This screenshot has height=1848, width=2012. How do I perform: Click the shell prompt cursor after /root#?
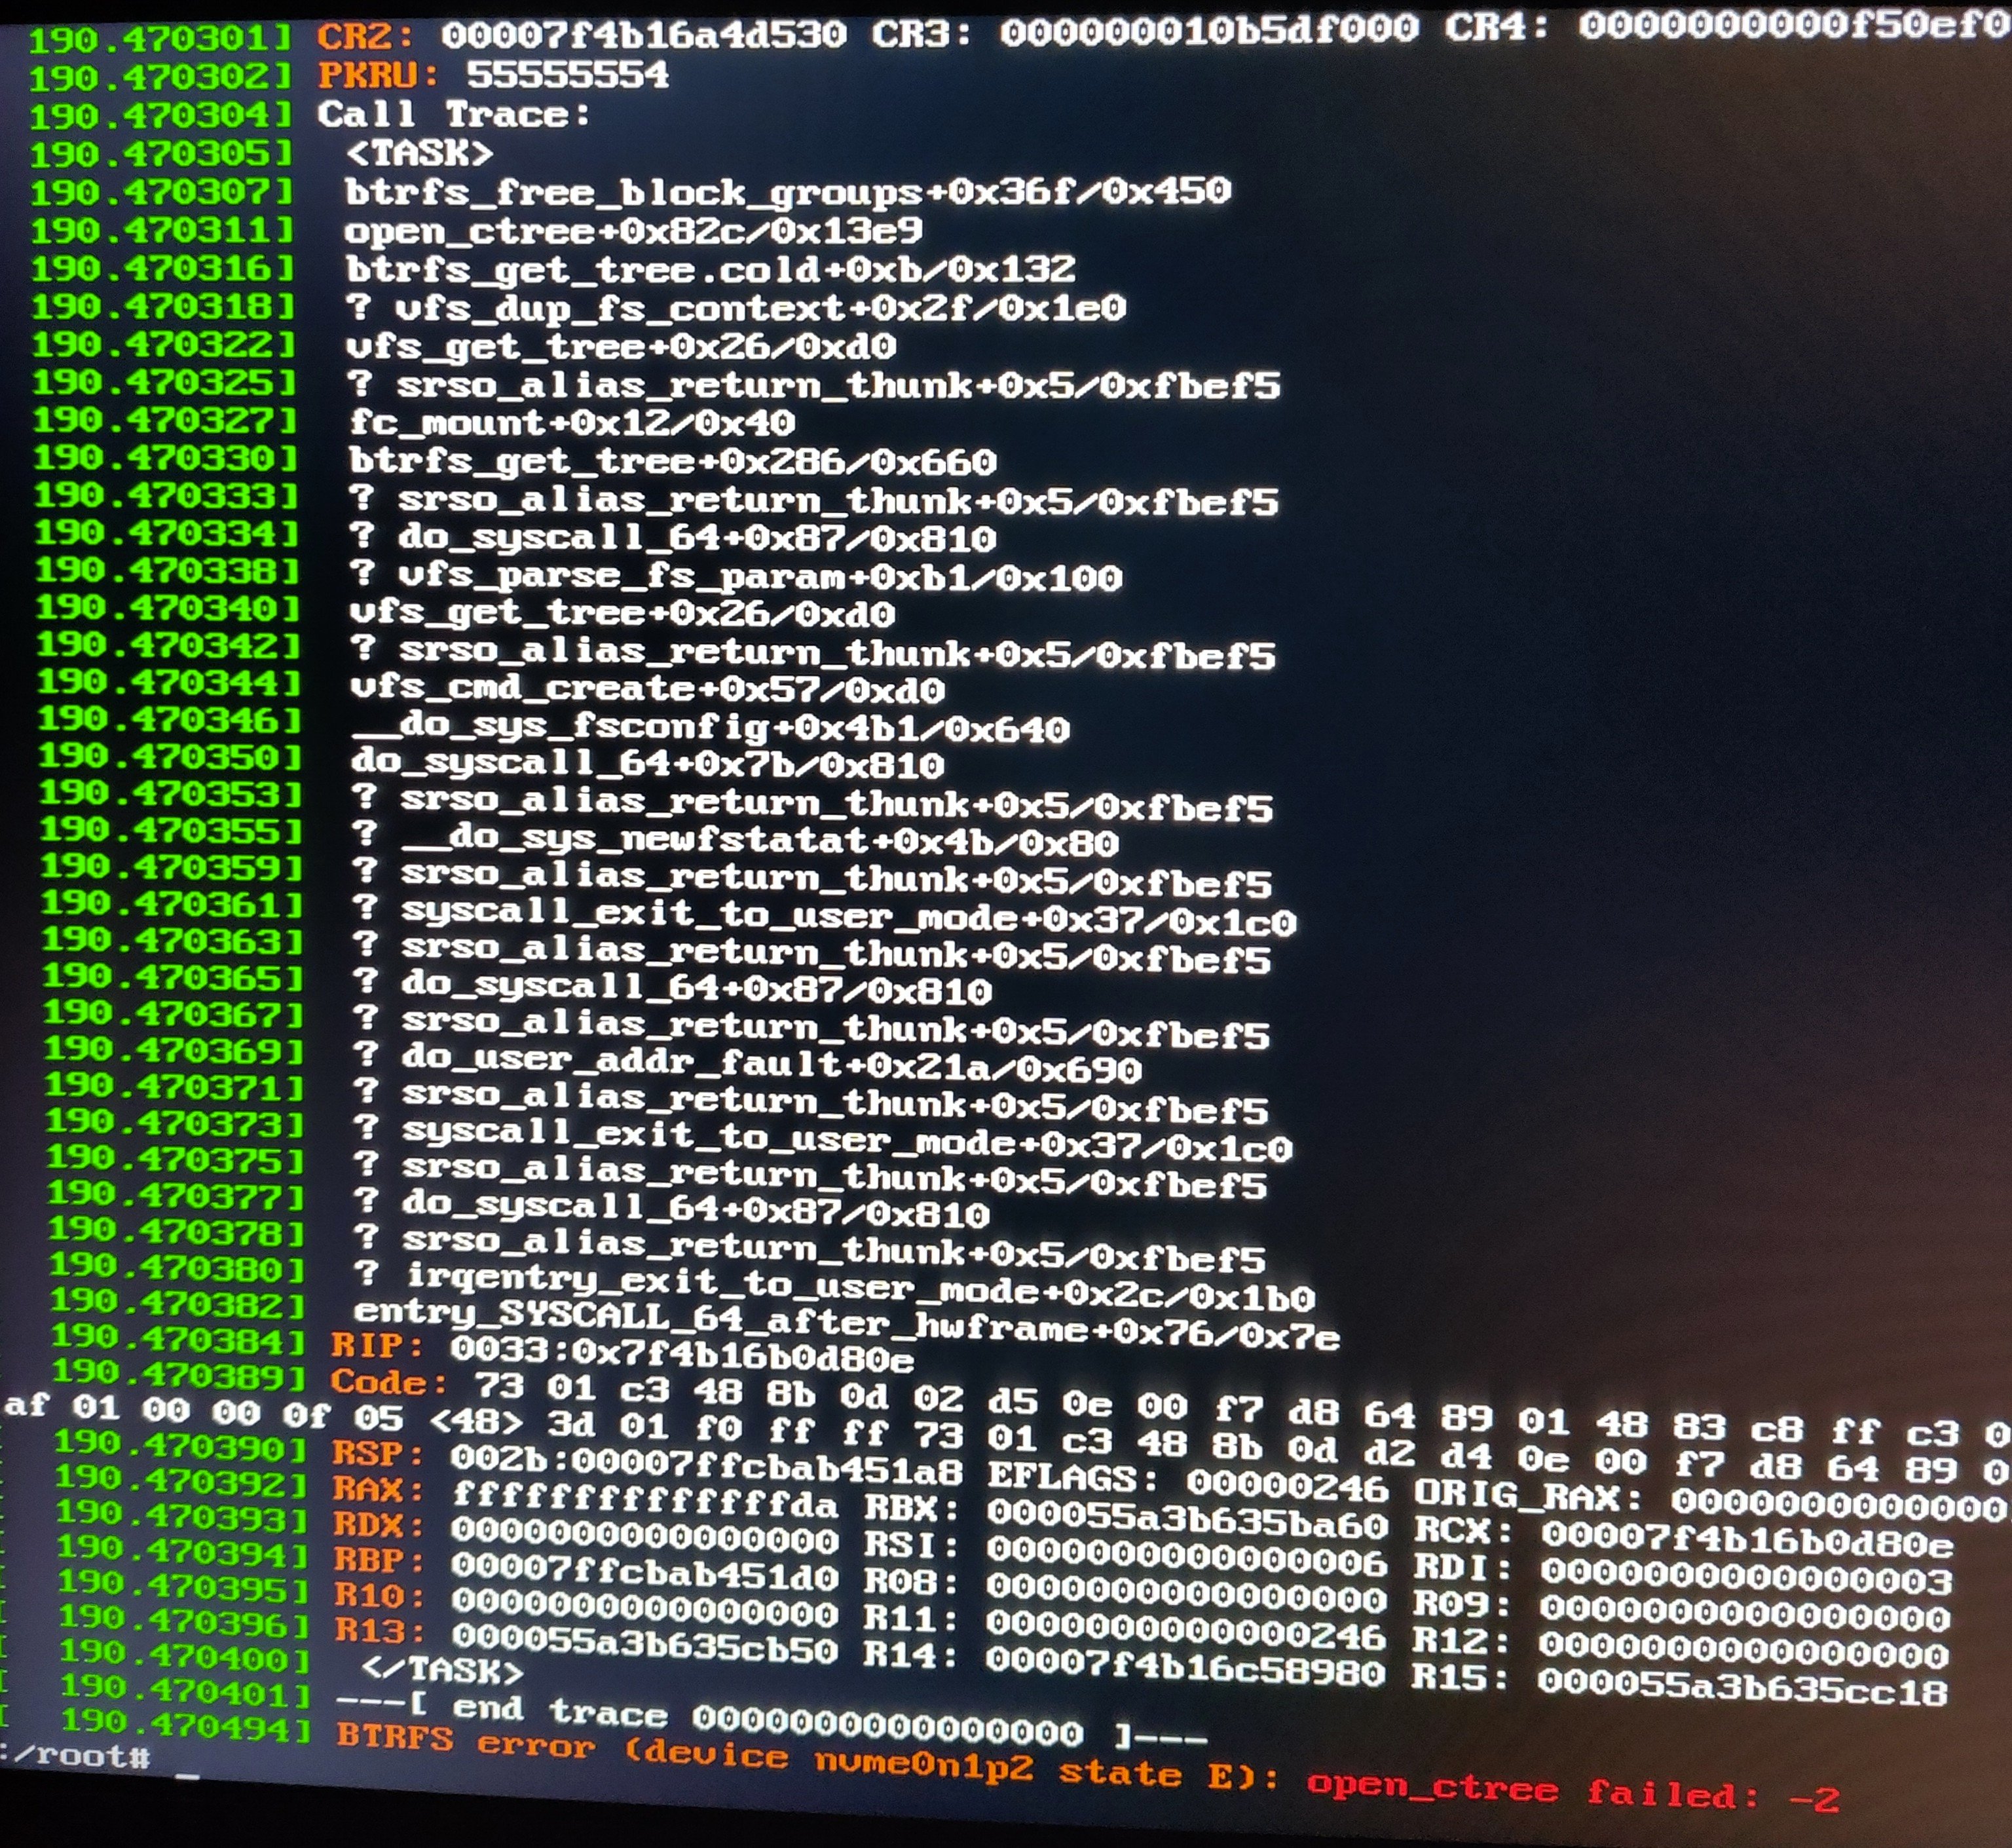[x=187, y=1777]
